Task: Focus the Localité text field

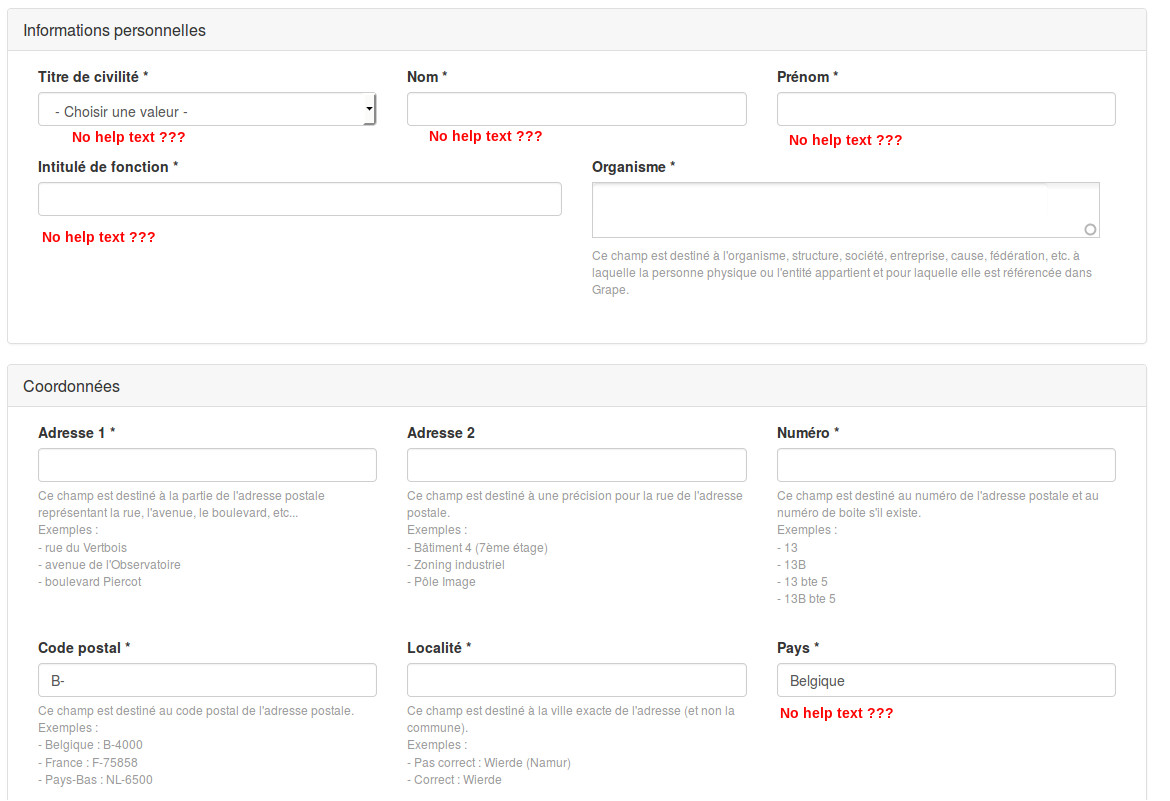Action: click(x=576, y=680)
